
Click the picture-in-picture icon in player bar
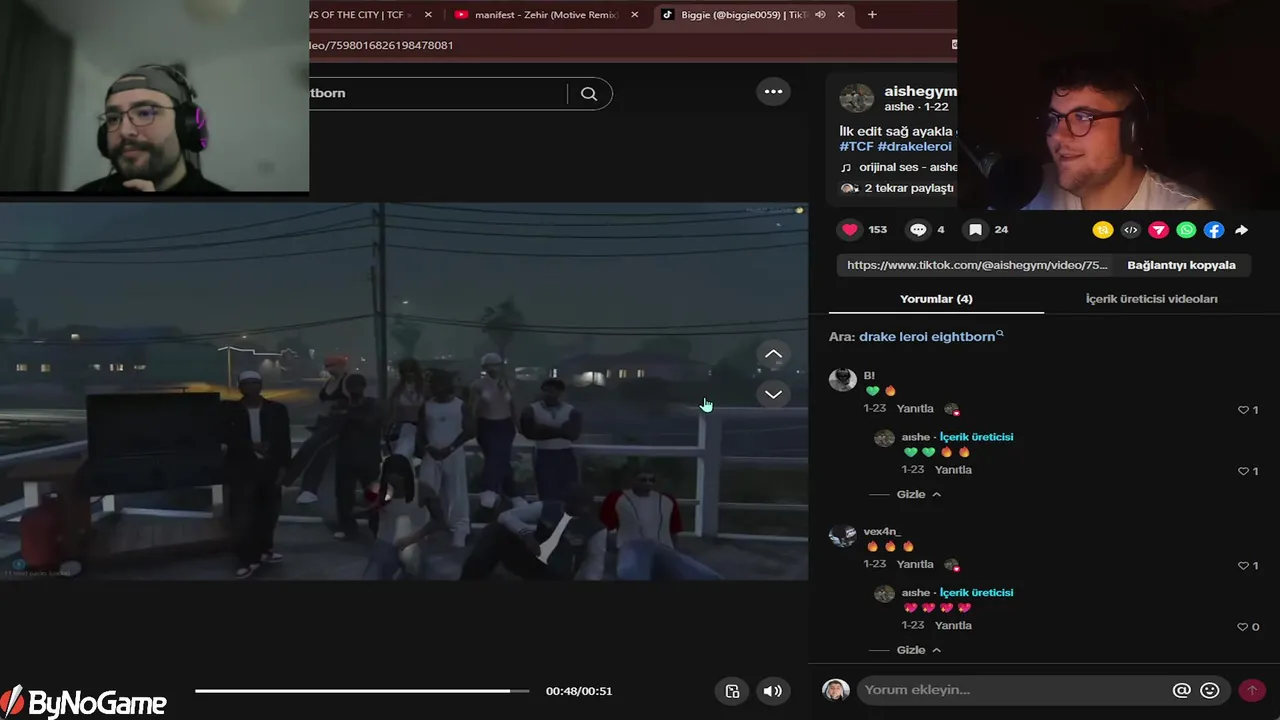click(732, 691)
